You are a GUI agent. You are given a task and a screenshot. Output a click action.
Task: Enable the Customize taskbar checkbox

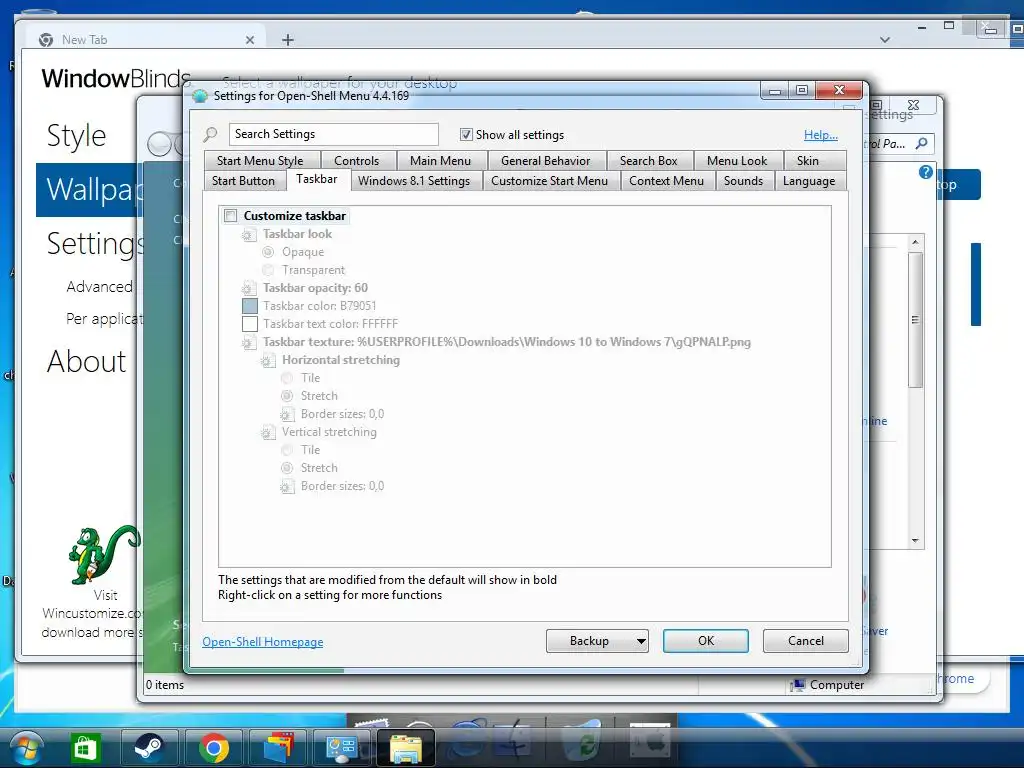tap(231, 216)
